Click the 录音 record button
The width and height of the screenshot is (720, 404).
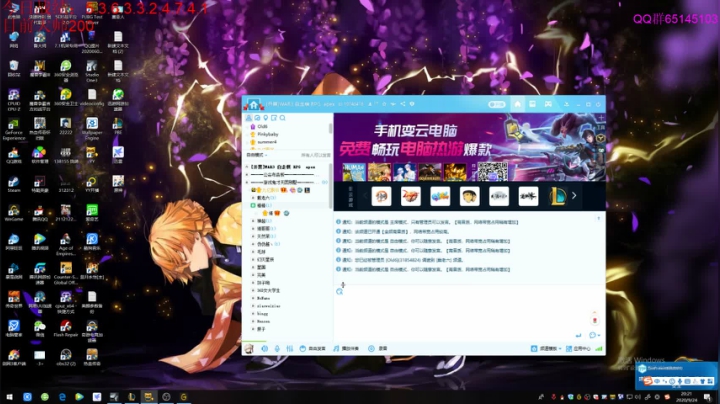[x=378, y=348]
